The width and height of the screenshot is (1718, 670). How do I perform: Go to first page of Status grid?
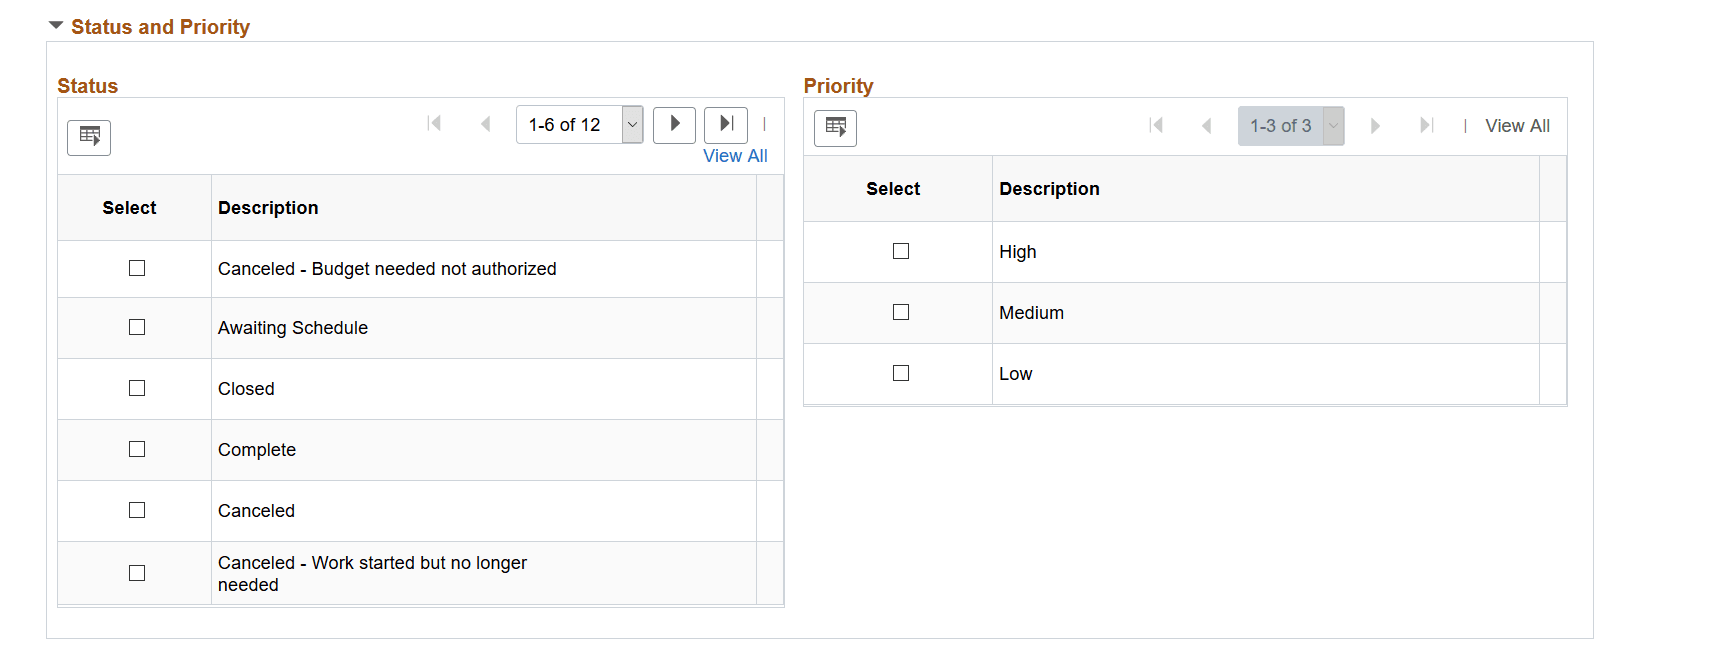(x=434, y=124)
